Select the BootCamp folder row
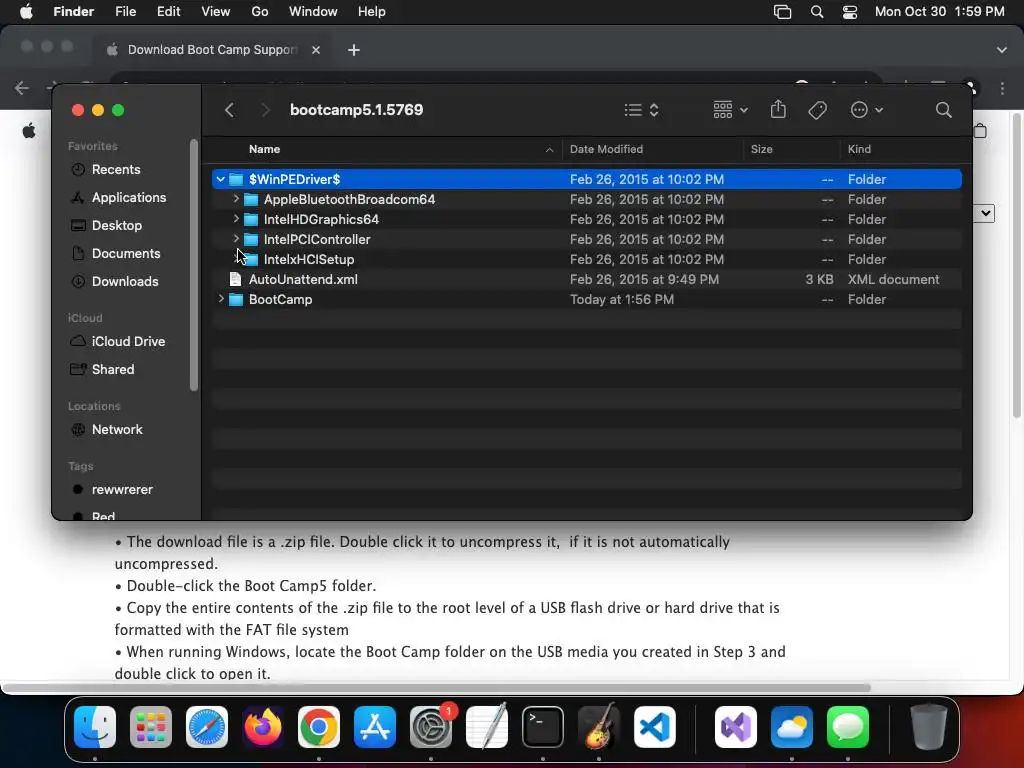 586,299
